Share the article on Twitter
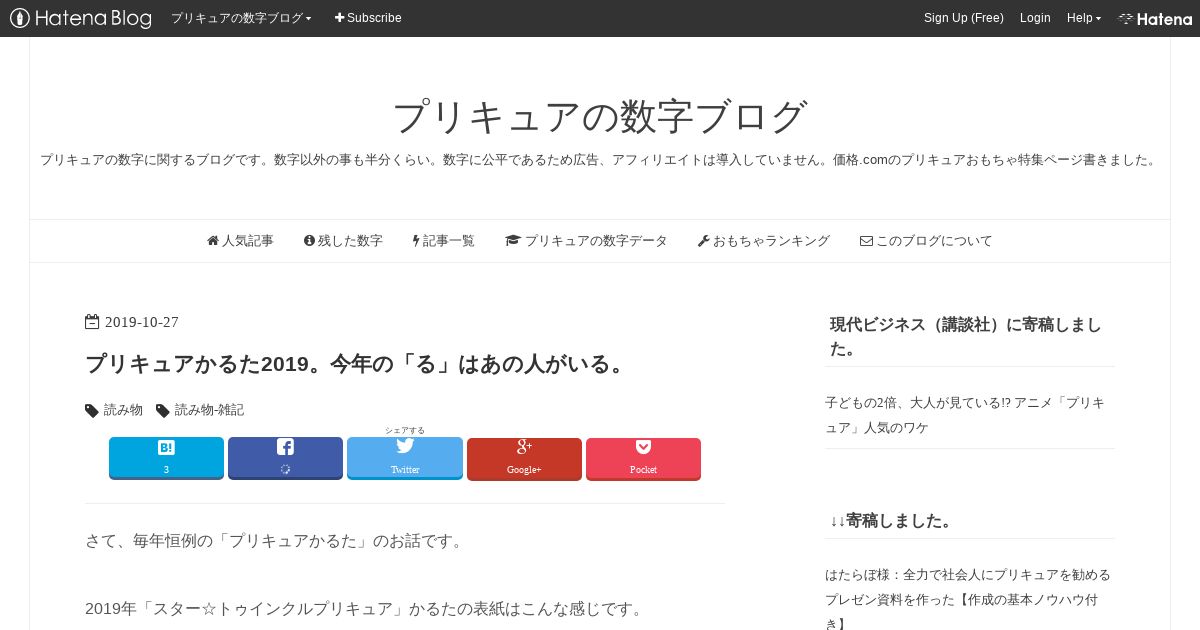 (405, 458)
